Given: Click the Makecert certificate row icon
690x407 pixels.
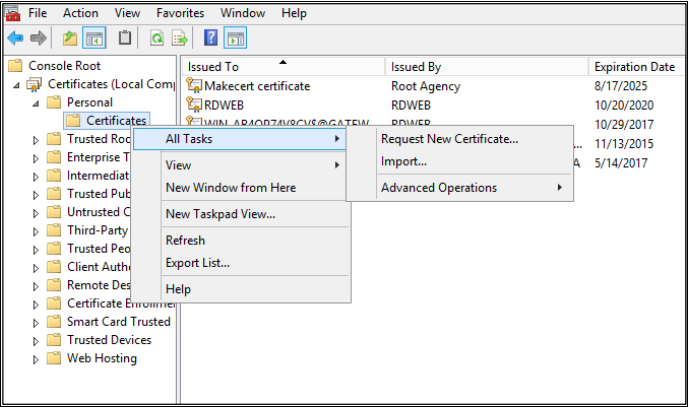Looking at the screenshot, I should (x=194, y=85).
